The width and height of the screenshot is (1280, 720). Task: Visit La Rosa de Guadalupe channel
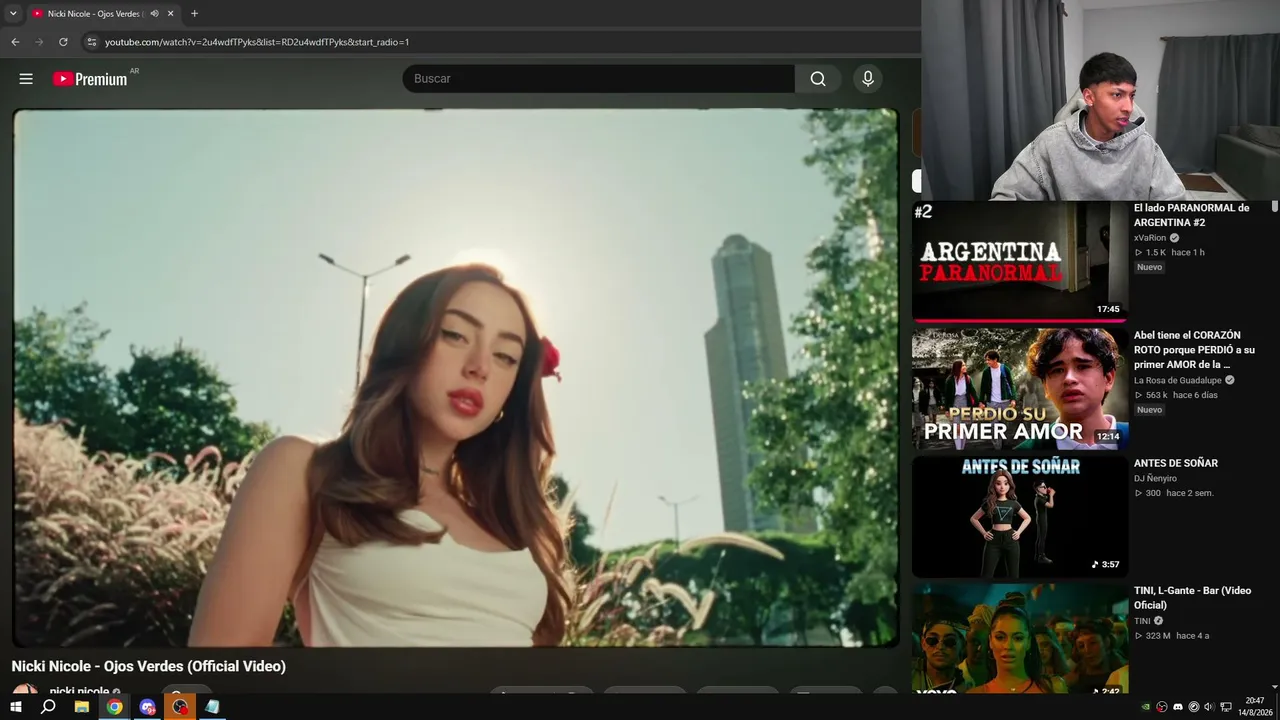click(1178, 380)
